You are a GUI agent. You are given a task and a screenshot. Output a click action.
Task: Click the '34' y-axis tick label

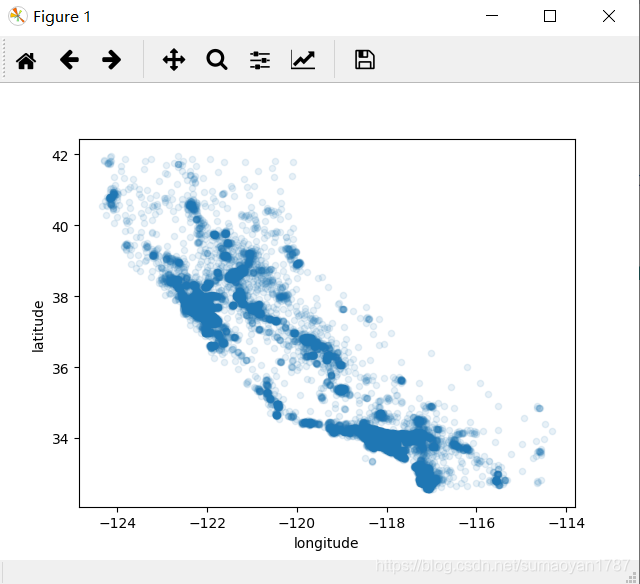pyautogui.click(x=60, y=440)
